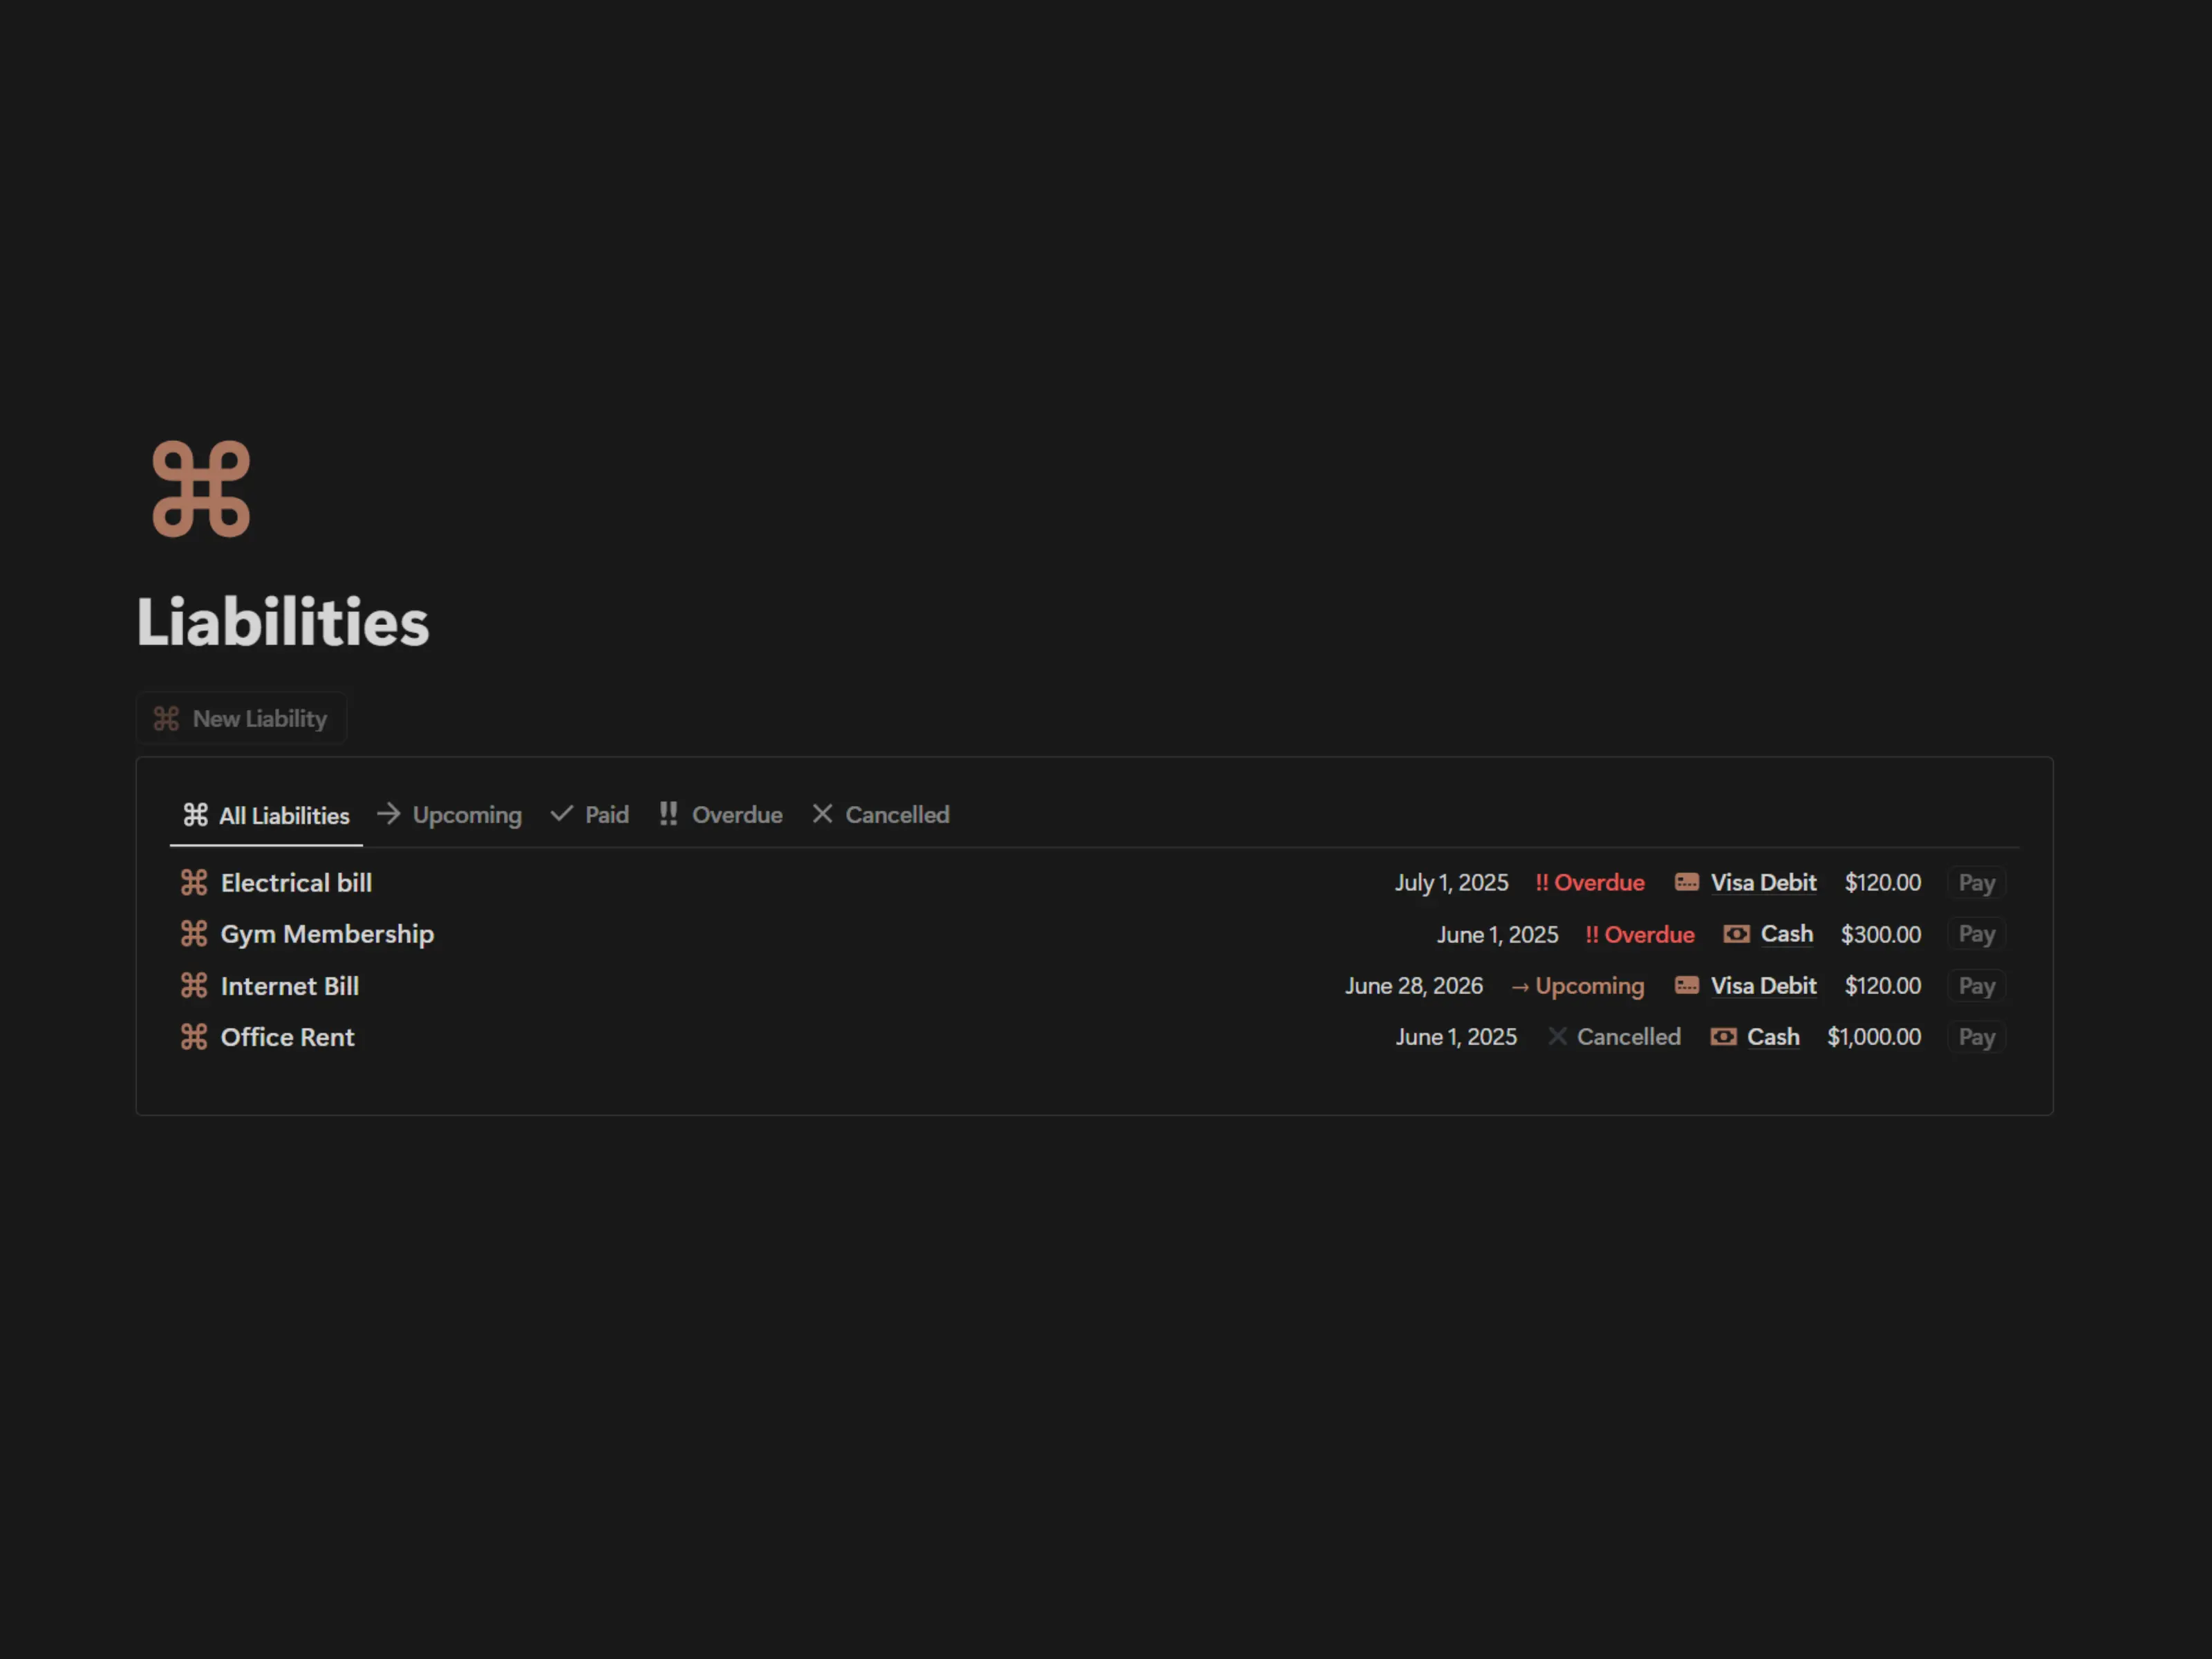The image size is (2212, 1659).
Task: Click the Overdue status on Electrical bill
Action: point(1590,882)
